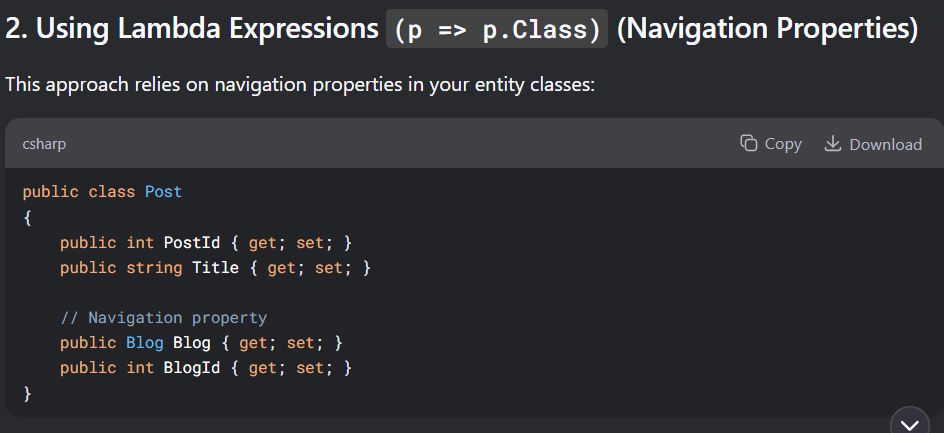
Task: Click the csharp language label
Action: pos(44,144)
